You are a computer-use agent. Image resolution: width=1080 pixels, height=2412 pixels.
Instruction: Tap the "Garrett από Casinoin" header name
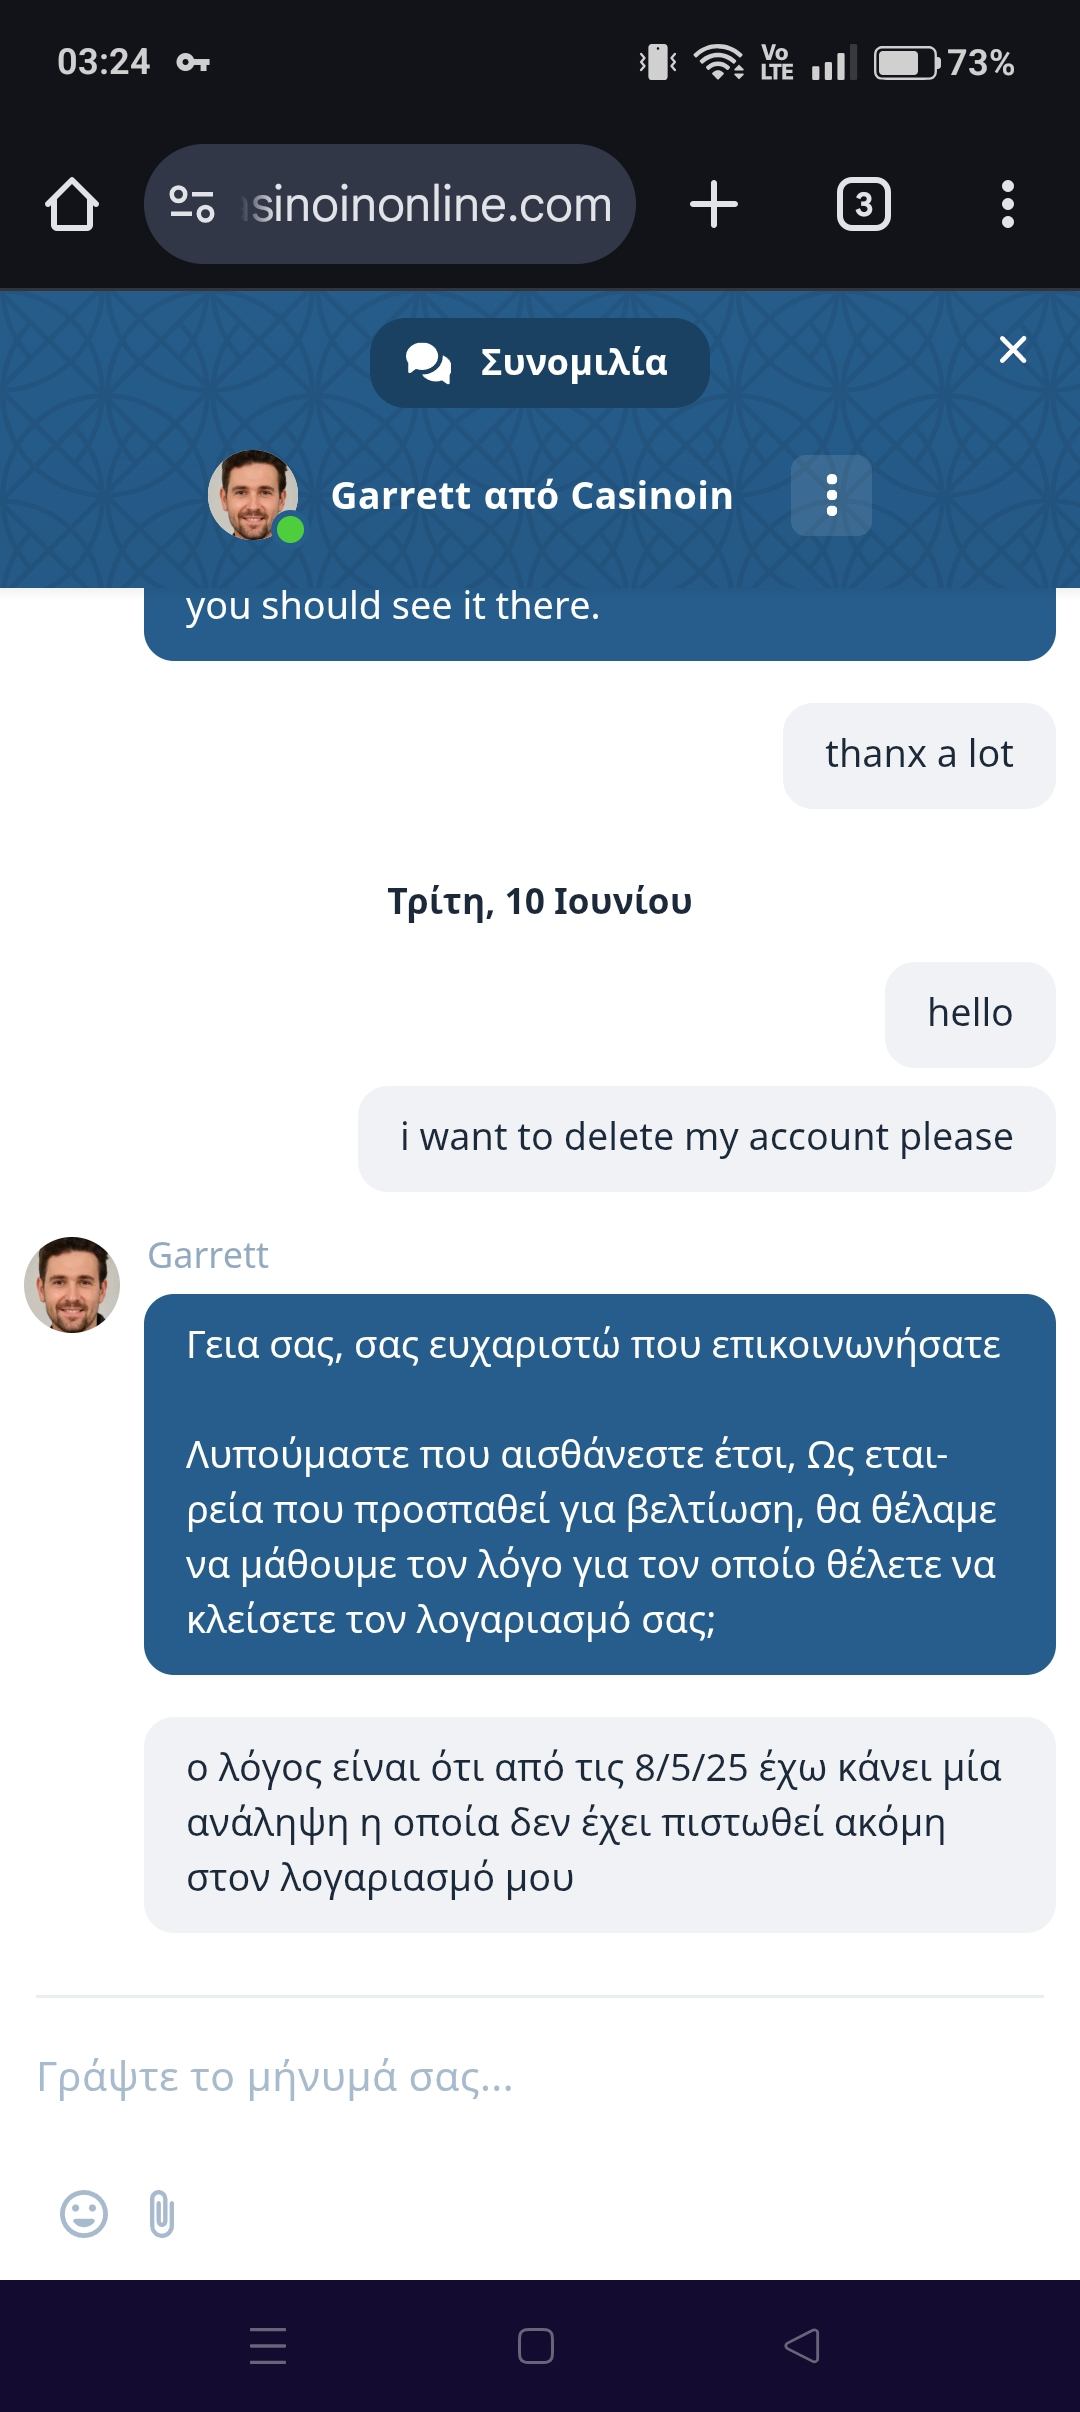(x=532, y=496)
